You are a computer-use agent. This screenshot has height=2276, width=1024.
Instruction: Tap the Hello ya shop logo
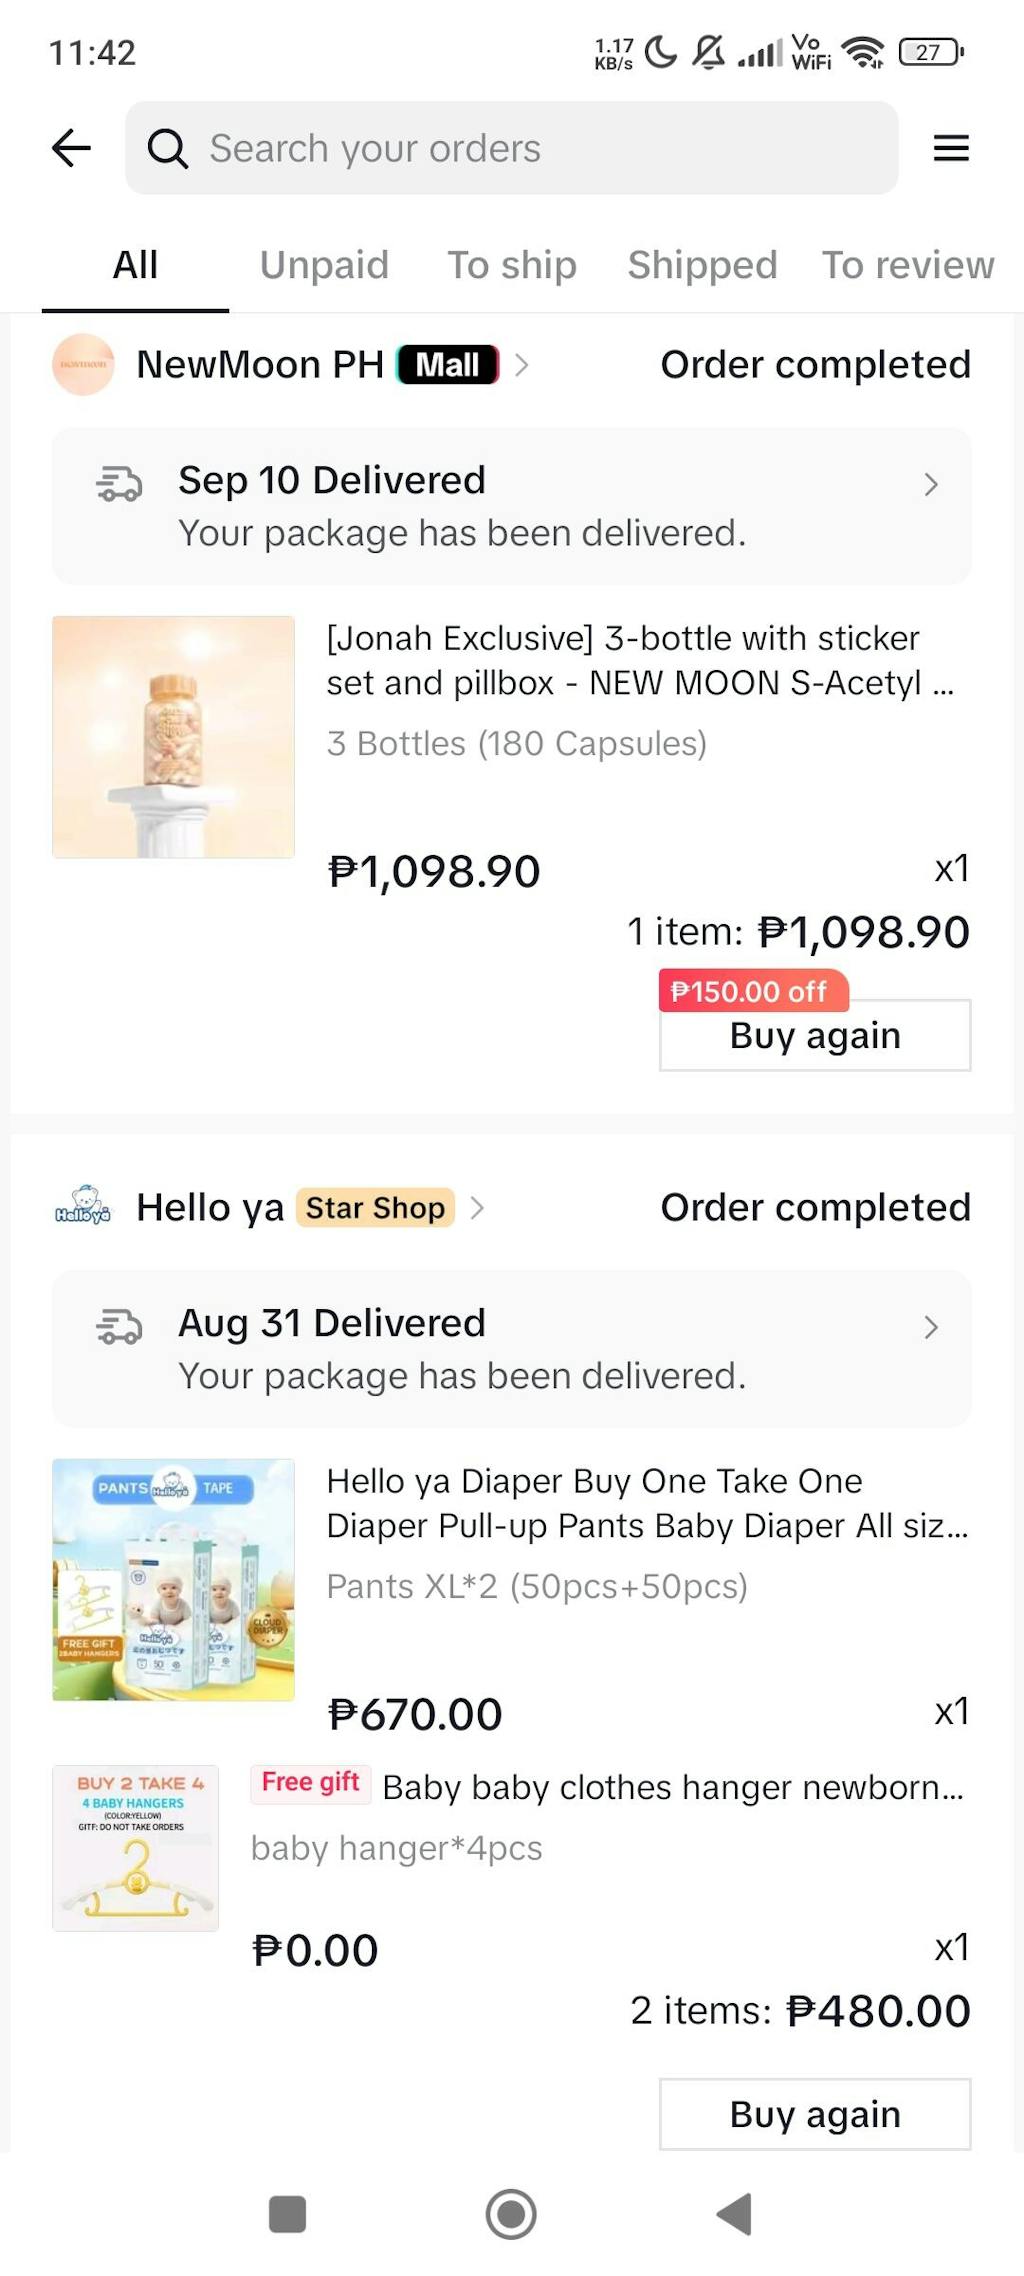point(83,1207)
